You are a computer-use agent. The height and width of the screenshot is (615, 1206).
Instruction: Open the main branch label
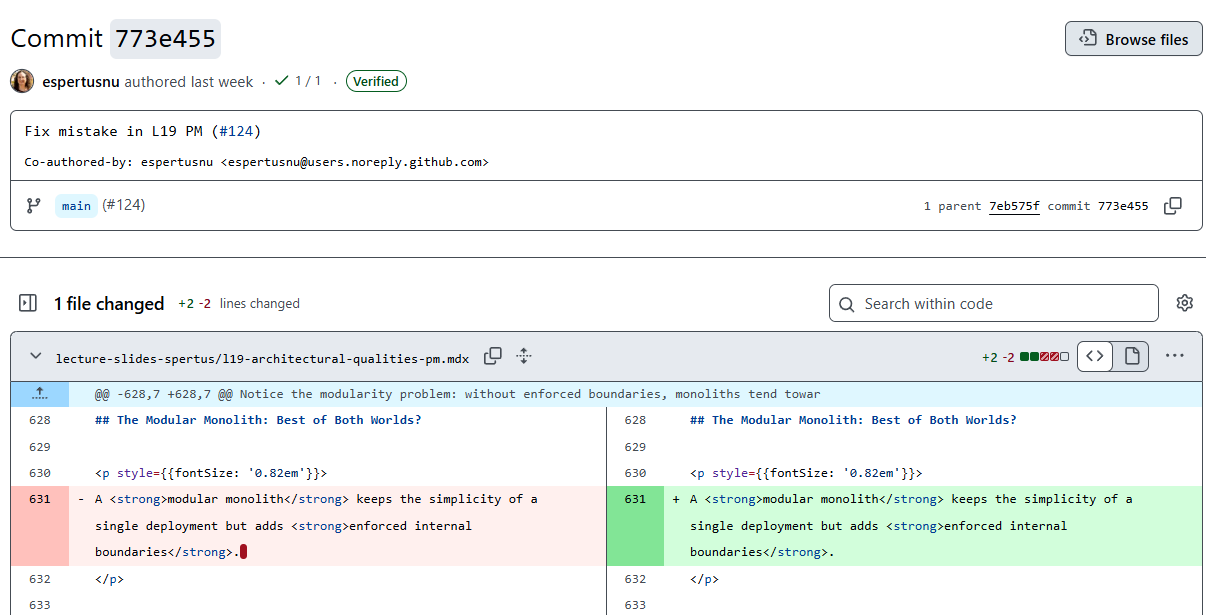76,206
